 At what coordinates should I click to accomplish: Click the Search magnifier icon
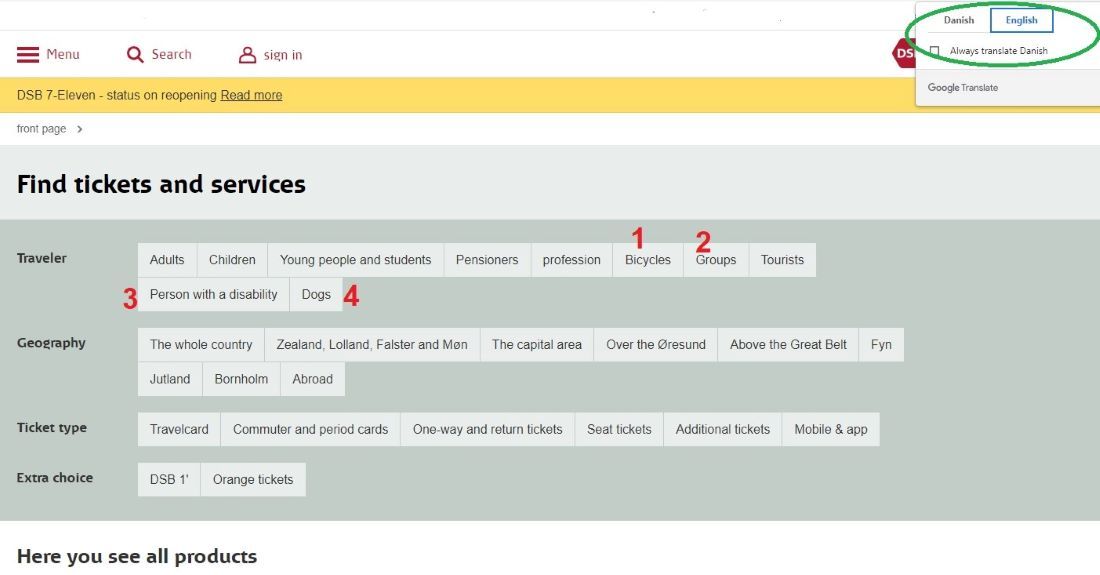[135, 55]
